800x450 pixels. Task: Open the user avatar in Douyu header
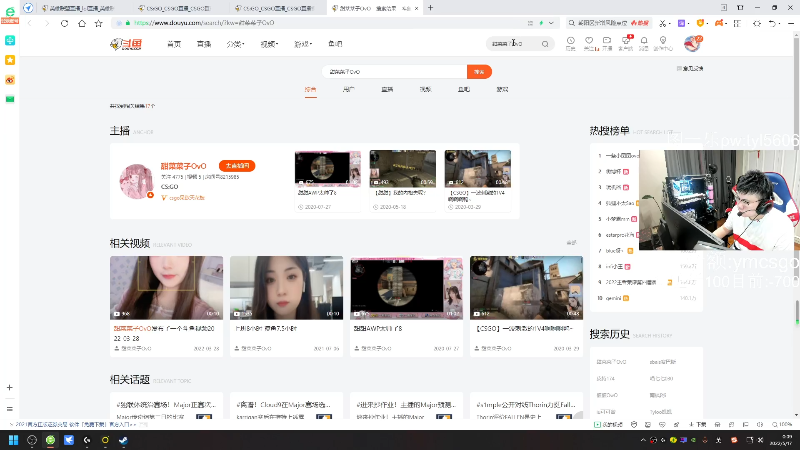692,44
